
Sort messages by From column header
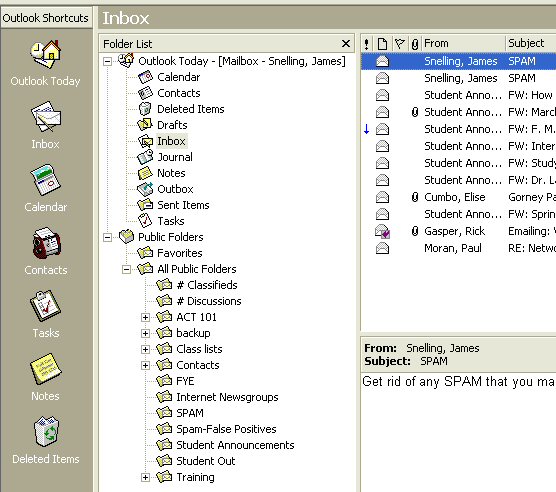click(x=463, y=44)
